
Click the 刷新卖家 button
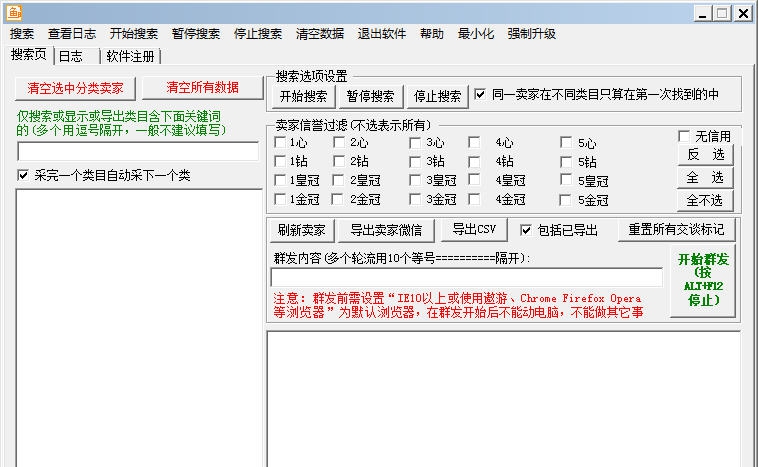[302, 230]
